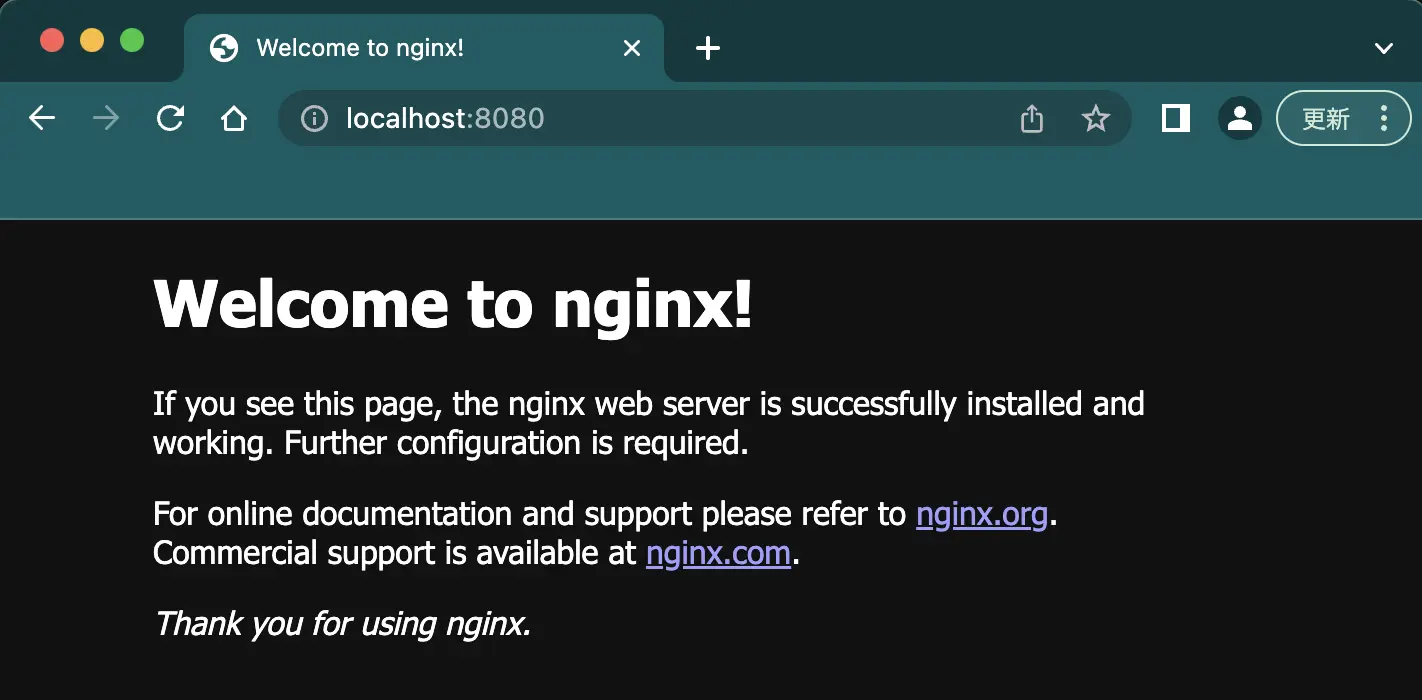1422x700 pixels.
Task: Click the globe favicon on the tab
Action: (x=224, y=47)
